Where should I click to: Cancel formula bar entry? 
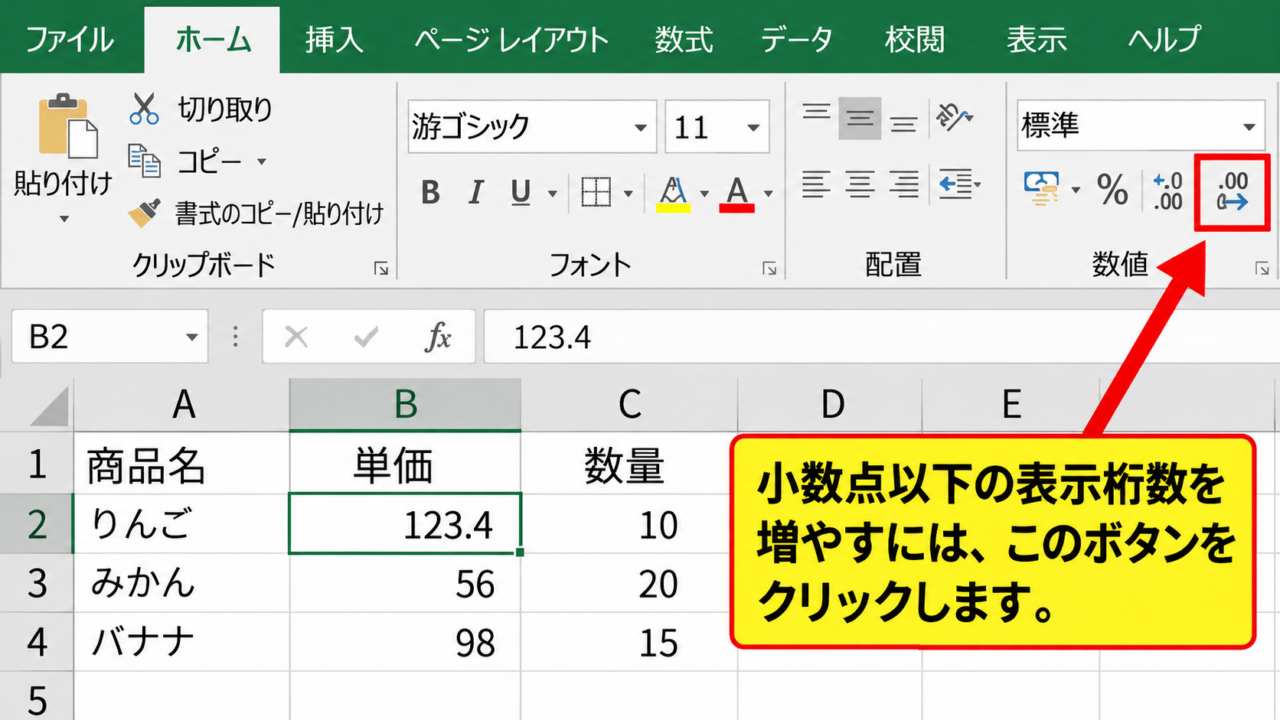pyautogui.click(x=296, y=337)
